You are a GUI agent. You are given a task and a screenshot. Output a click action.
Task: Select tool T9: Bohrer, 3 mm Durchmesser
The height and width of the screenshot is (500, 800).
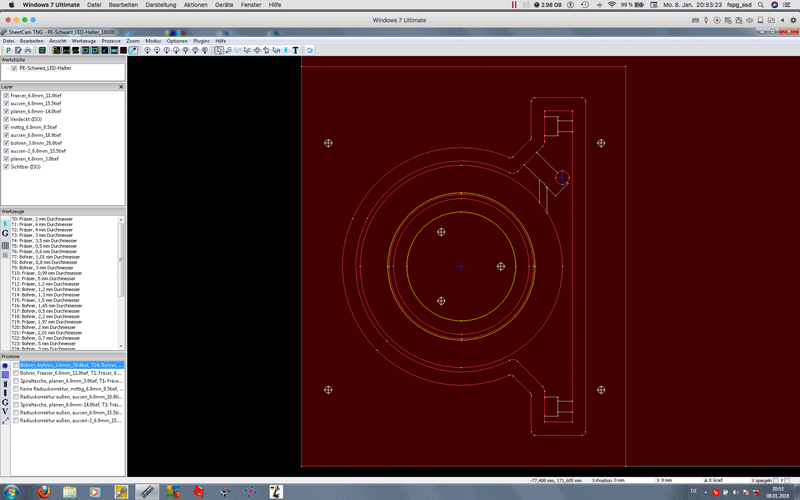click(x=42, y=268)
